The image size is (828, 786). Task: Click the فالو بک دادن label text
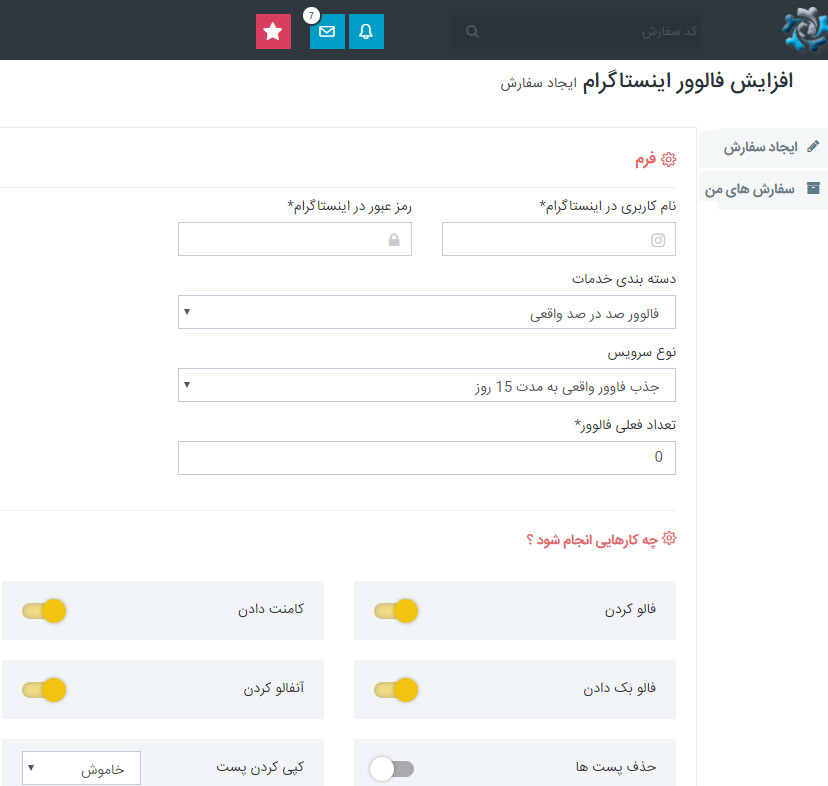pos(619,688)
